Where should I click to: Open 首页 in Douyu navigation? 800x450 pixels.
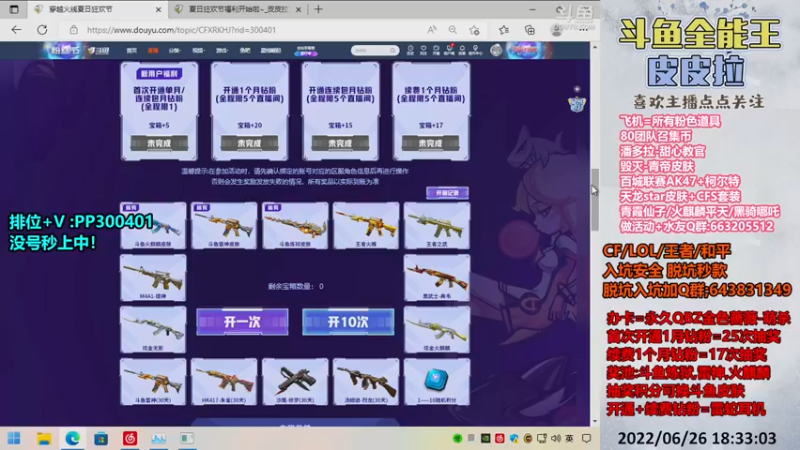point(132,51)
